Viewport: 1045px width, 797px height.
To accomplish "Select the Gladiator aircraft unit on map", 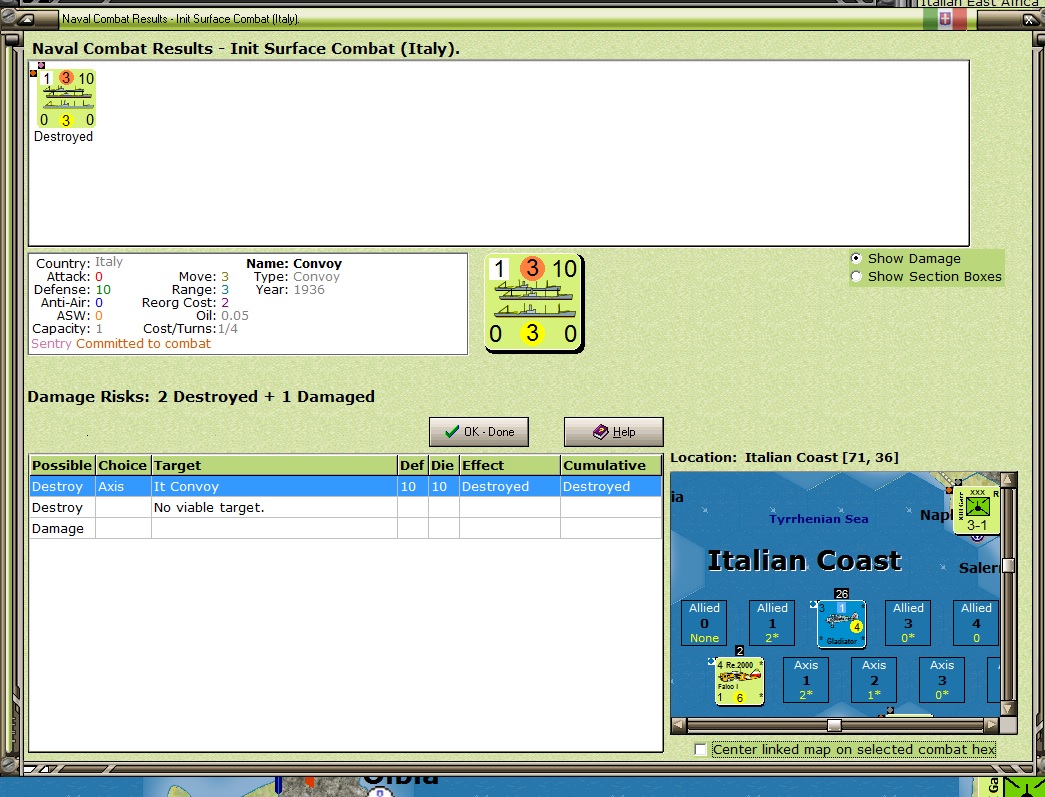I will (842, 624).
